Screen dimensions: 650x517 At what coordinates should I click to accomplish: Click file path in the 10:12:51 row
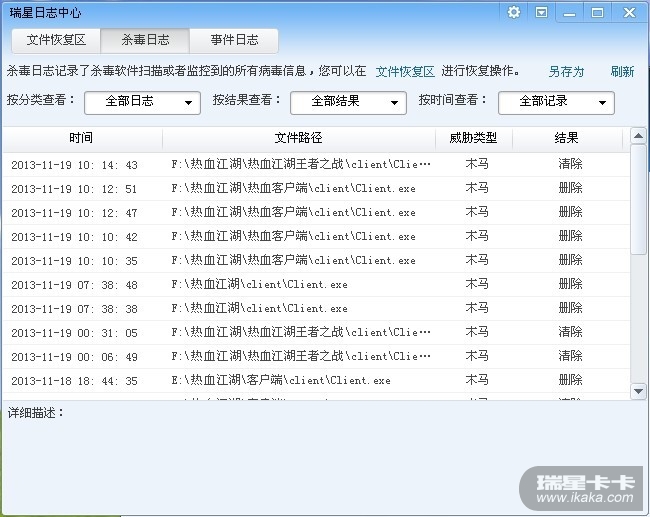[x=293, y=189]
